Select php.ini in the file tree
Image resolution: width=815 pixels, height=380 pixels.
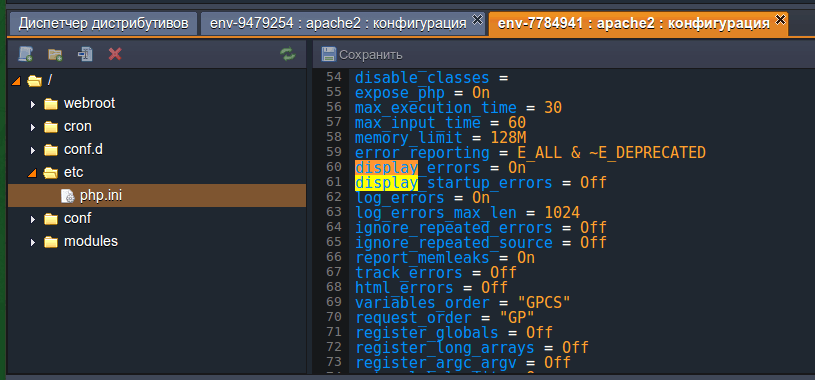156,196
